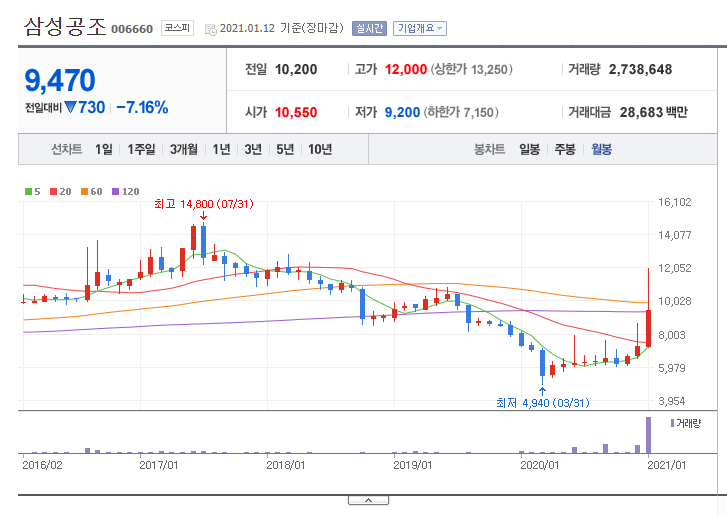Screen dimensions: 727x516
Task: Click the down-triangle icon beside 730
Action: point(70,108)
